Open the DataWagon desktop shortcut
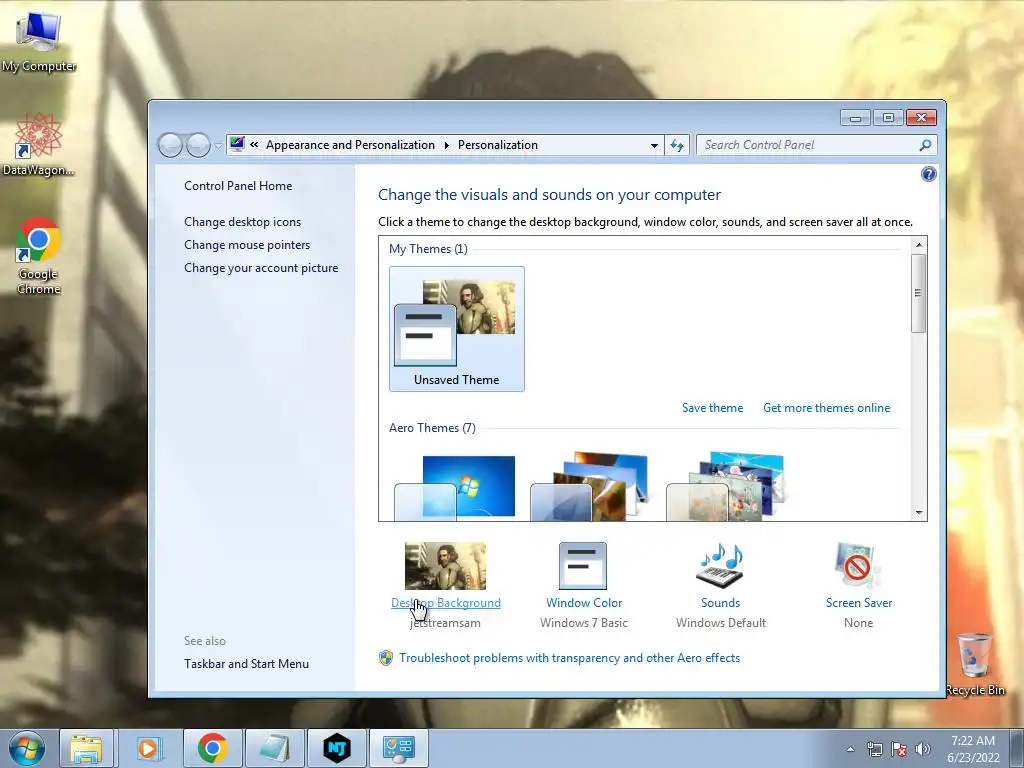 click(x=39, y=144)
